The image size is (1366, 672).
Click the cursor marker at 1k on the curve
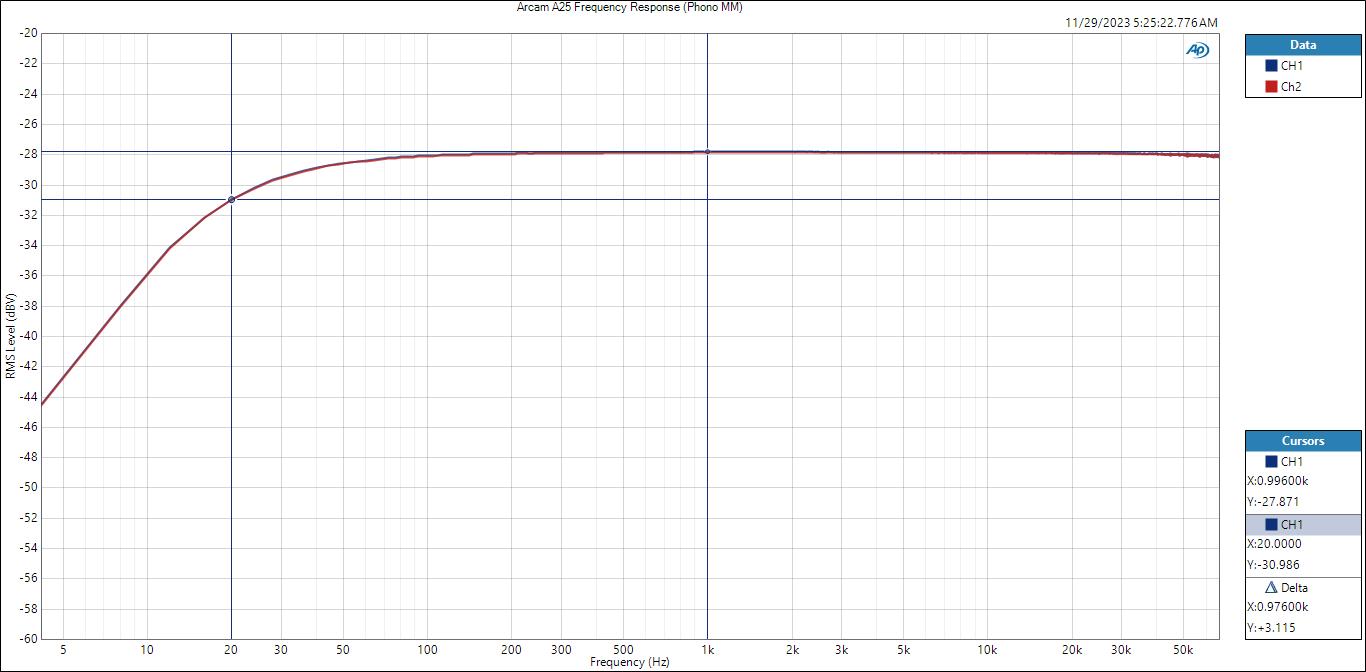[x=708, y=152]
